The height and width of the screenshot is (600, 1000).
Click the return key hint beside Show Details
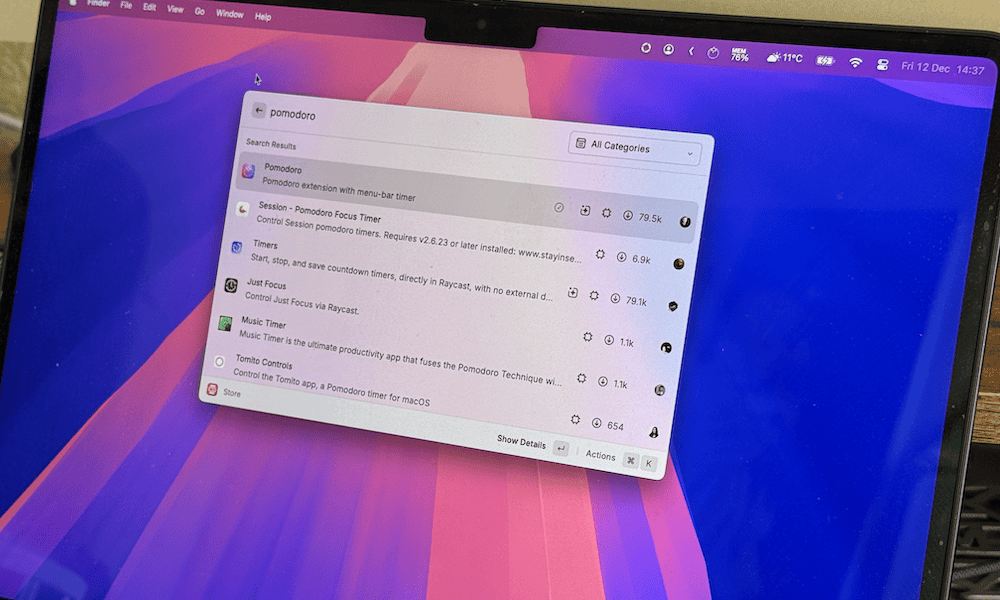[561, 448]
